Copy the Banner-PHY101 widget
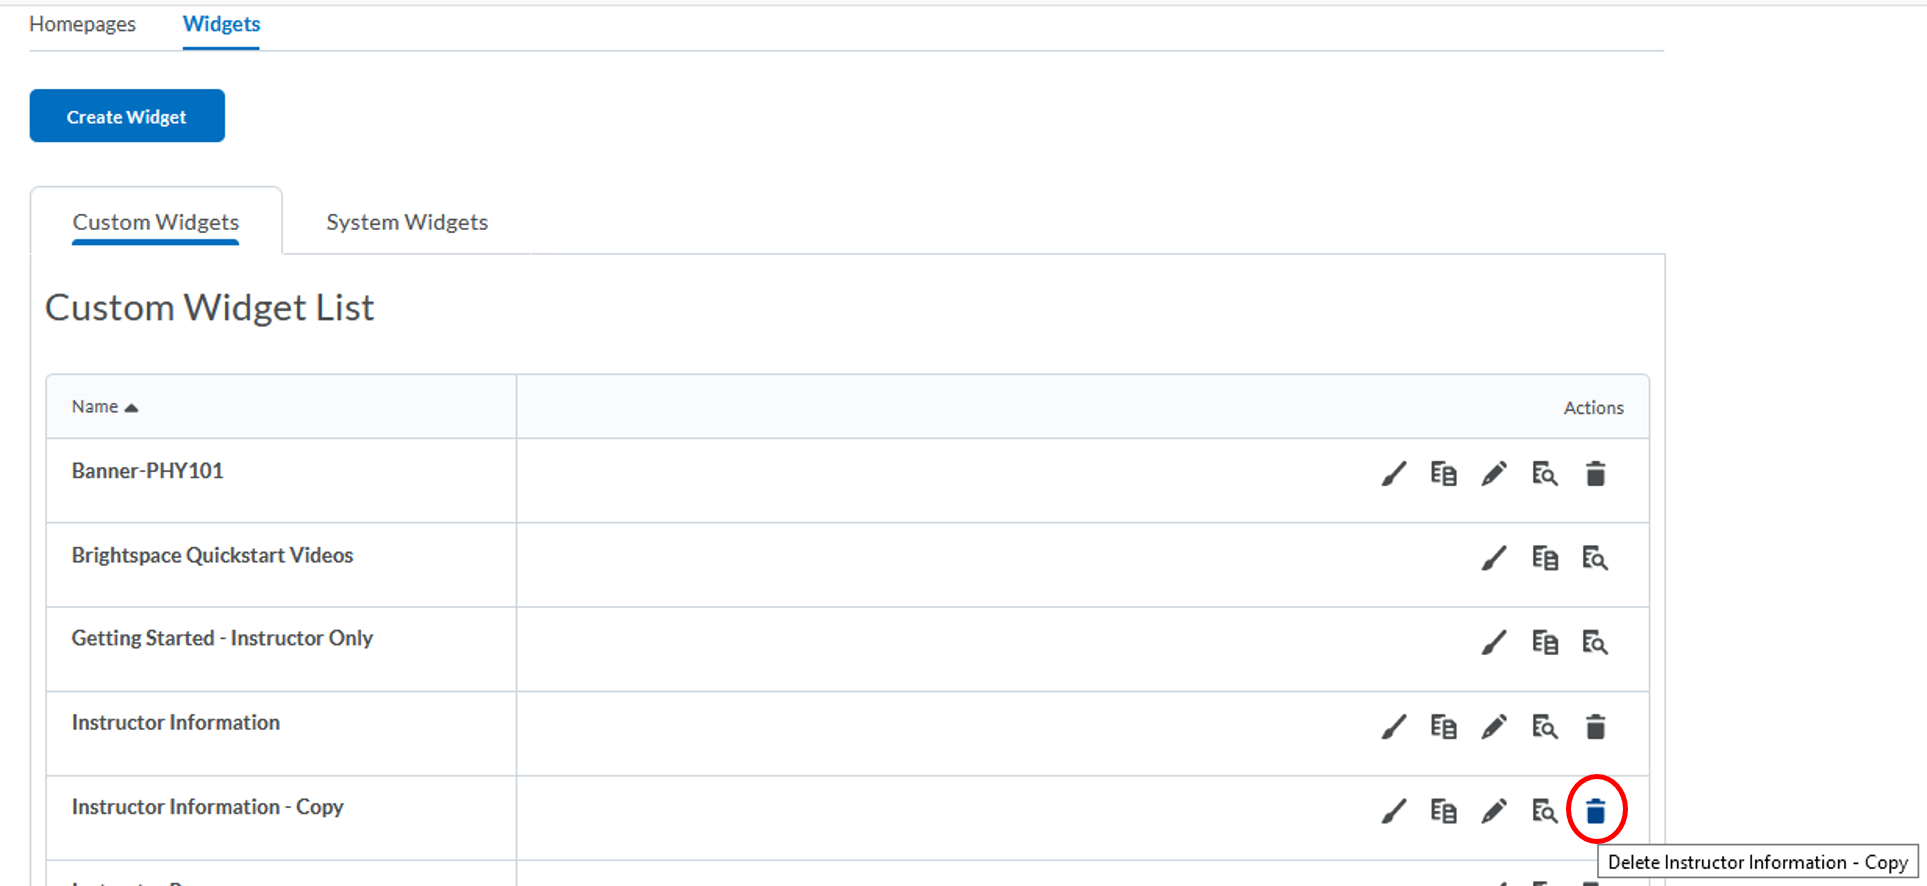This screenshot has width=1927, height=886. 1444,473
